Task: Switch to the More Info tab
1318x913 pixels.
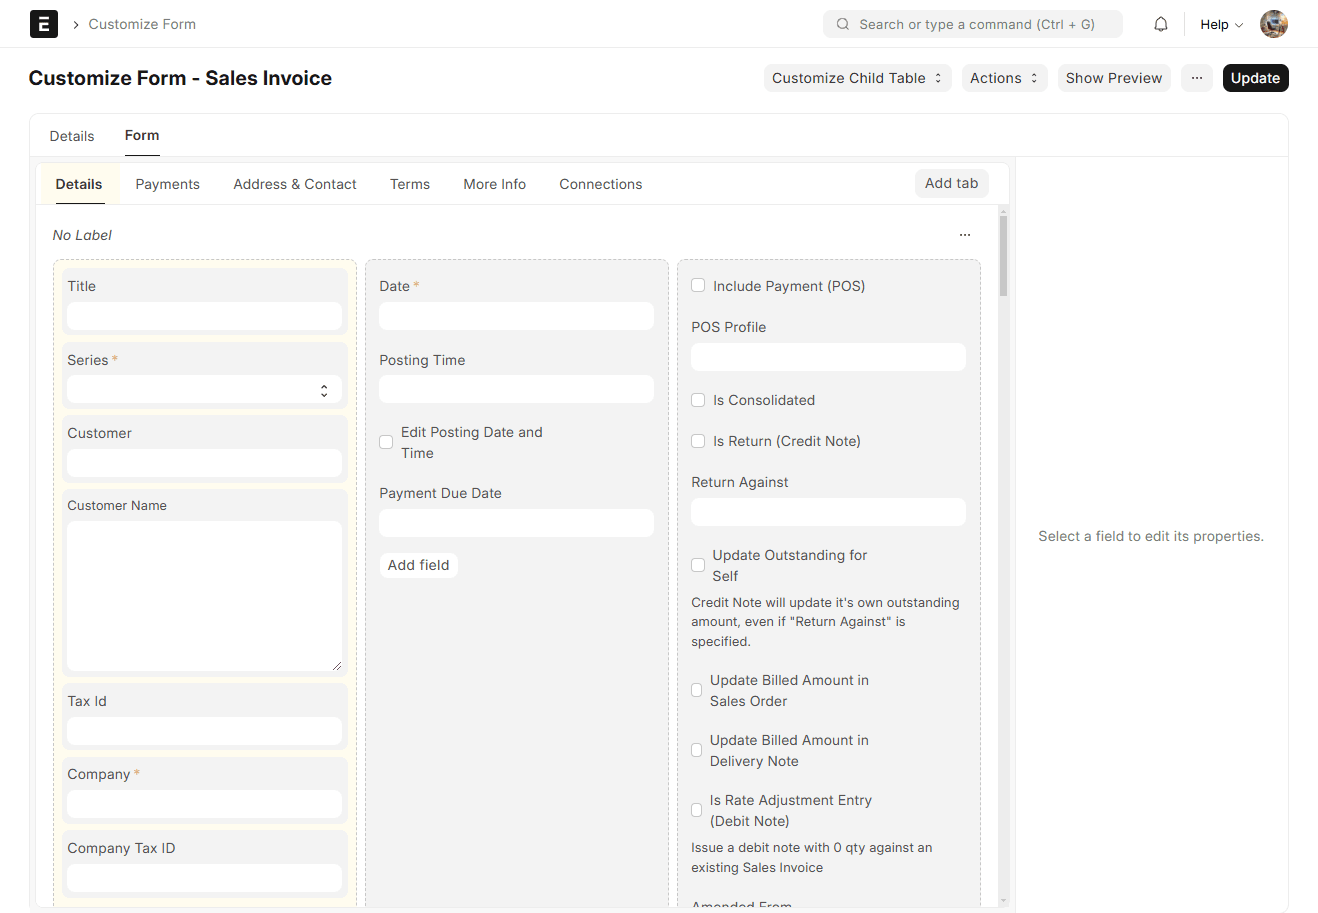Action: (495, 184)
